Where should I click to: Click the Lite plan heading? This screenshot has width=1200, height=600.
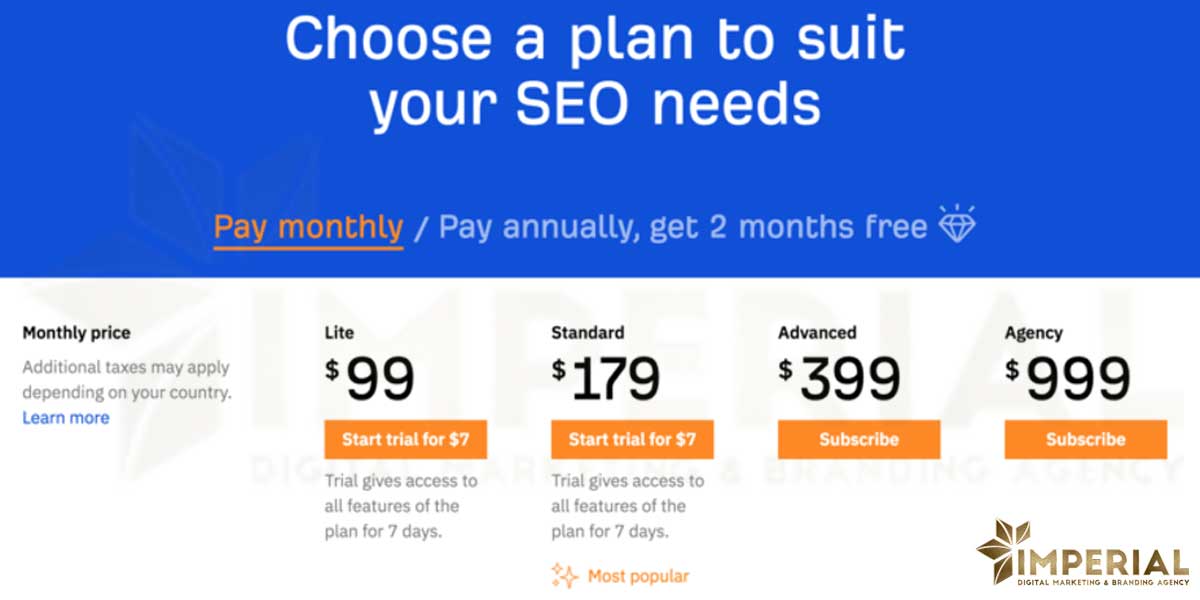[338, 332]
